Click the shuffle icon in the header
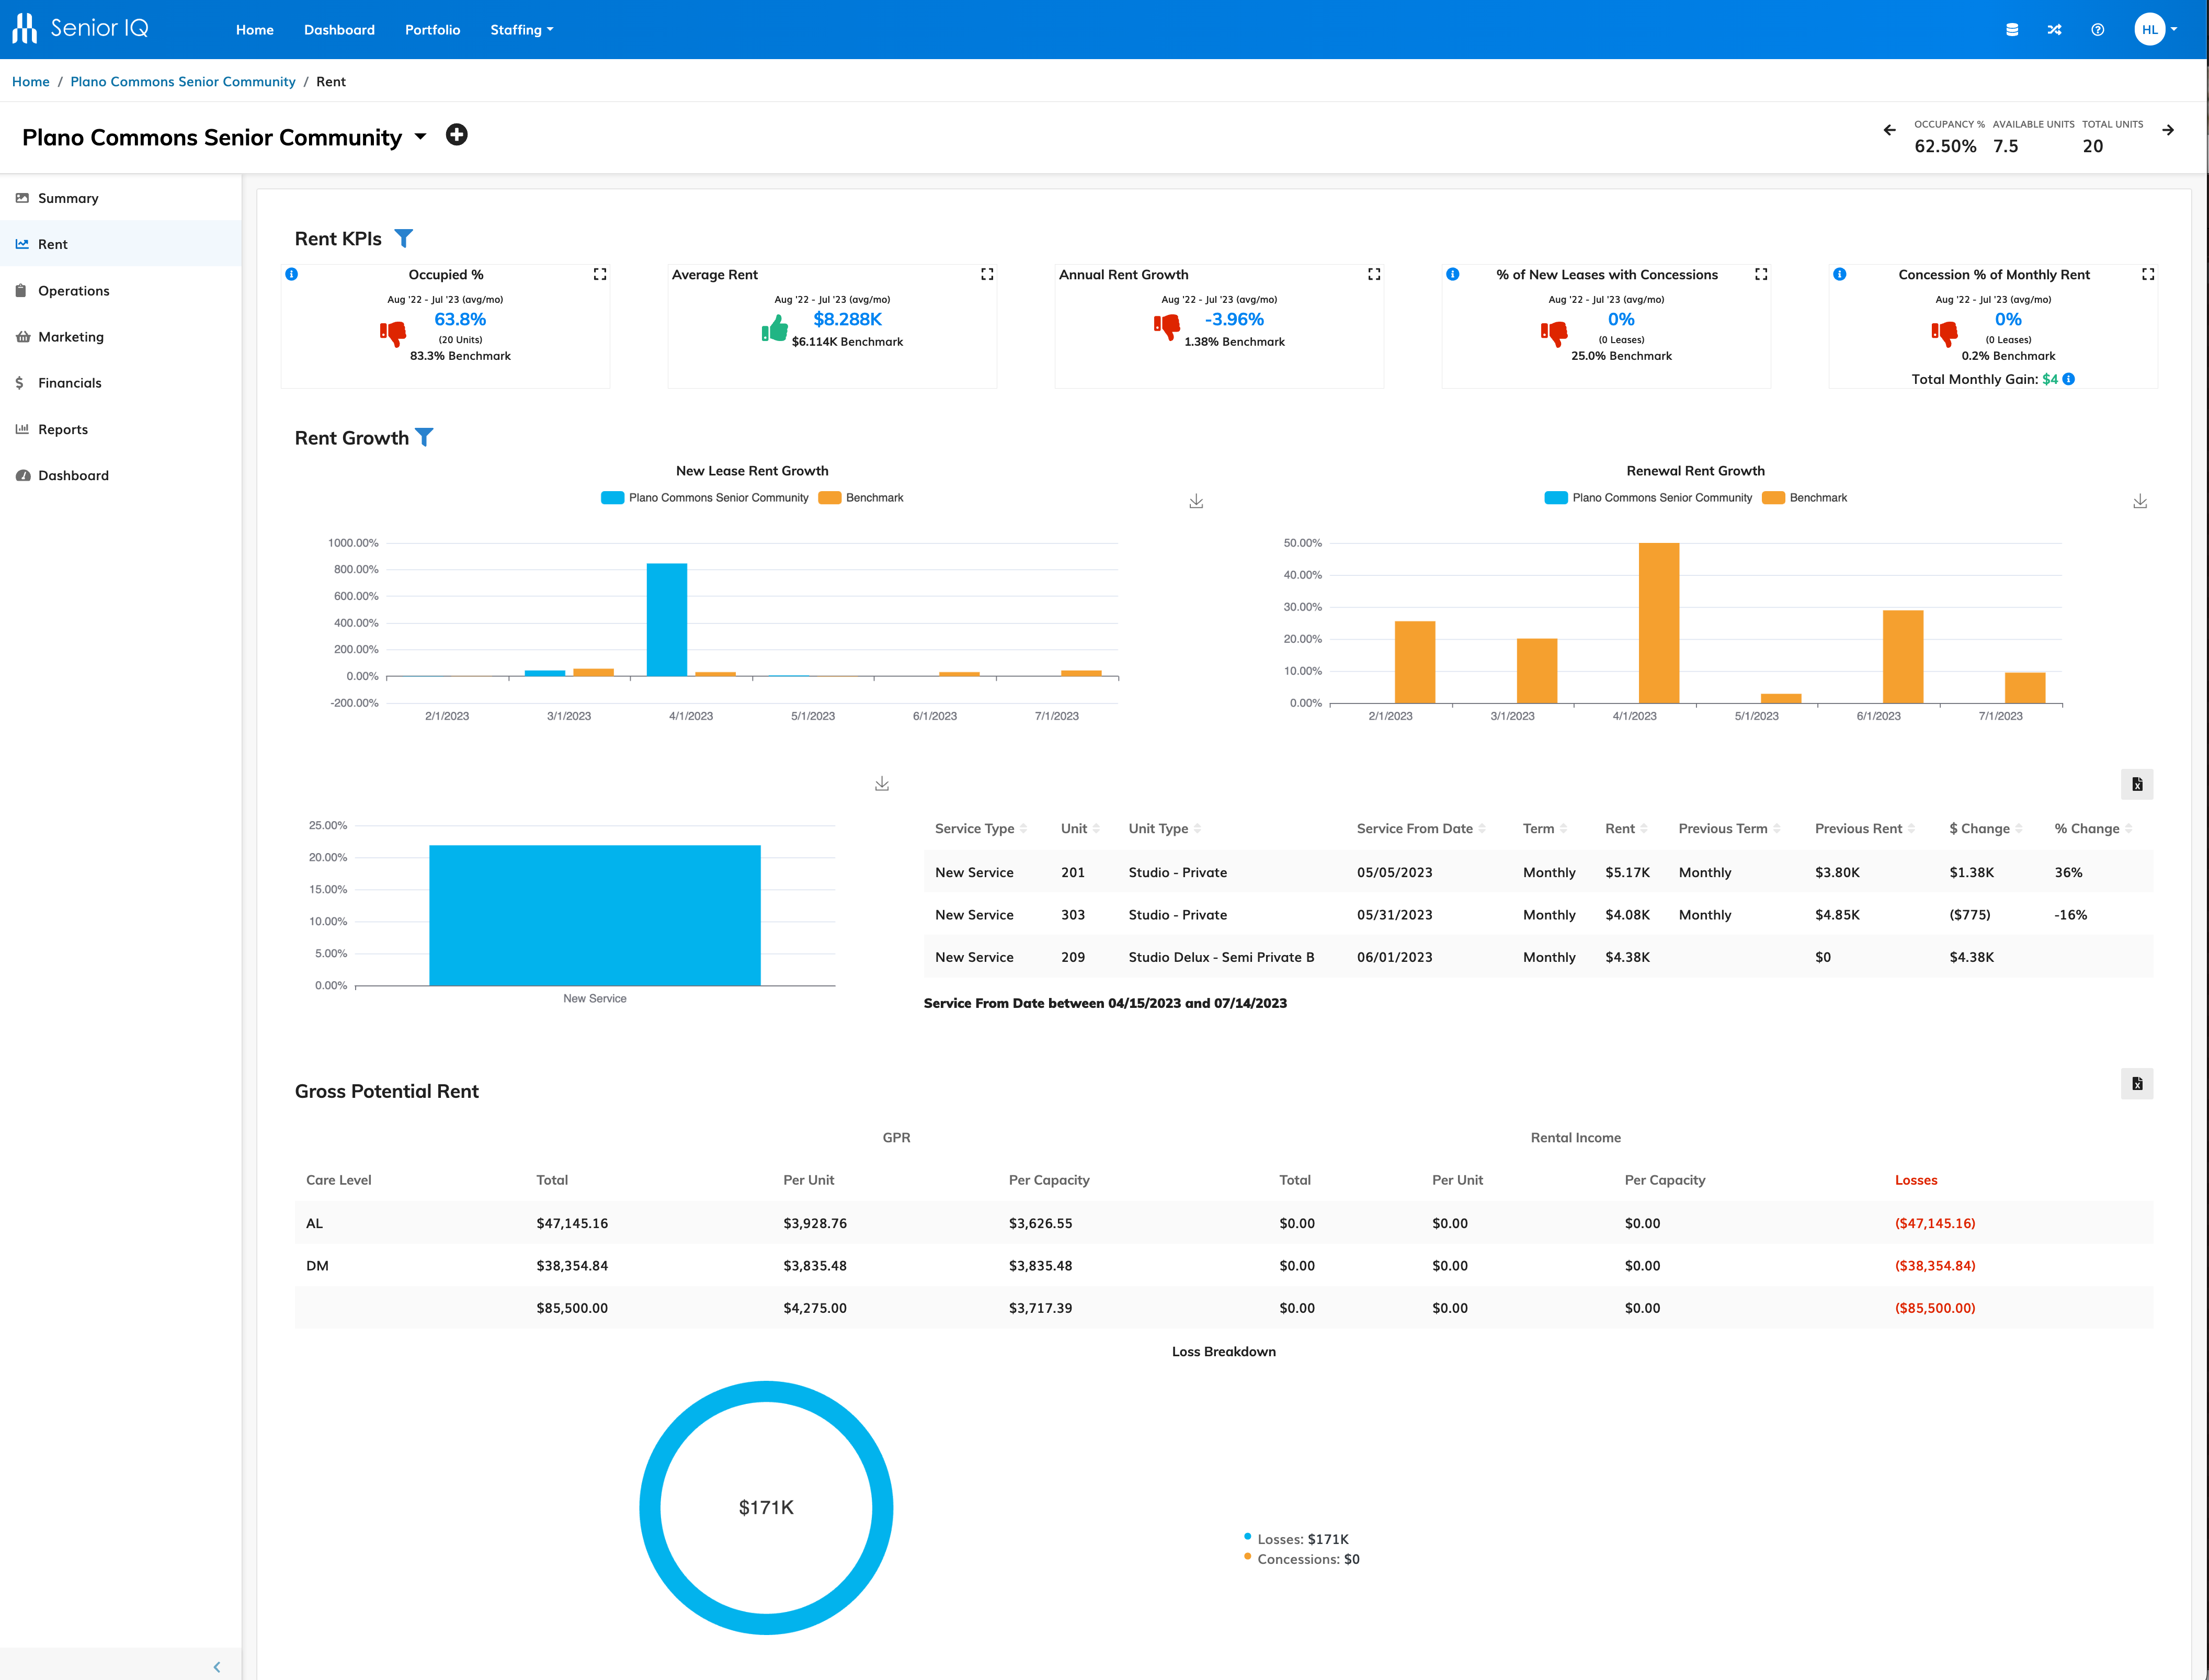Screen dimensions: 2209x1680 tap(2055, 29)
